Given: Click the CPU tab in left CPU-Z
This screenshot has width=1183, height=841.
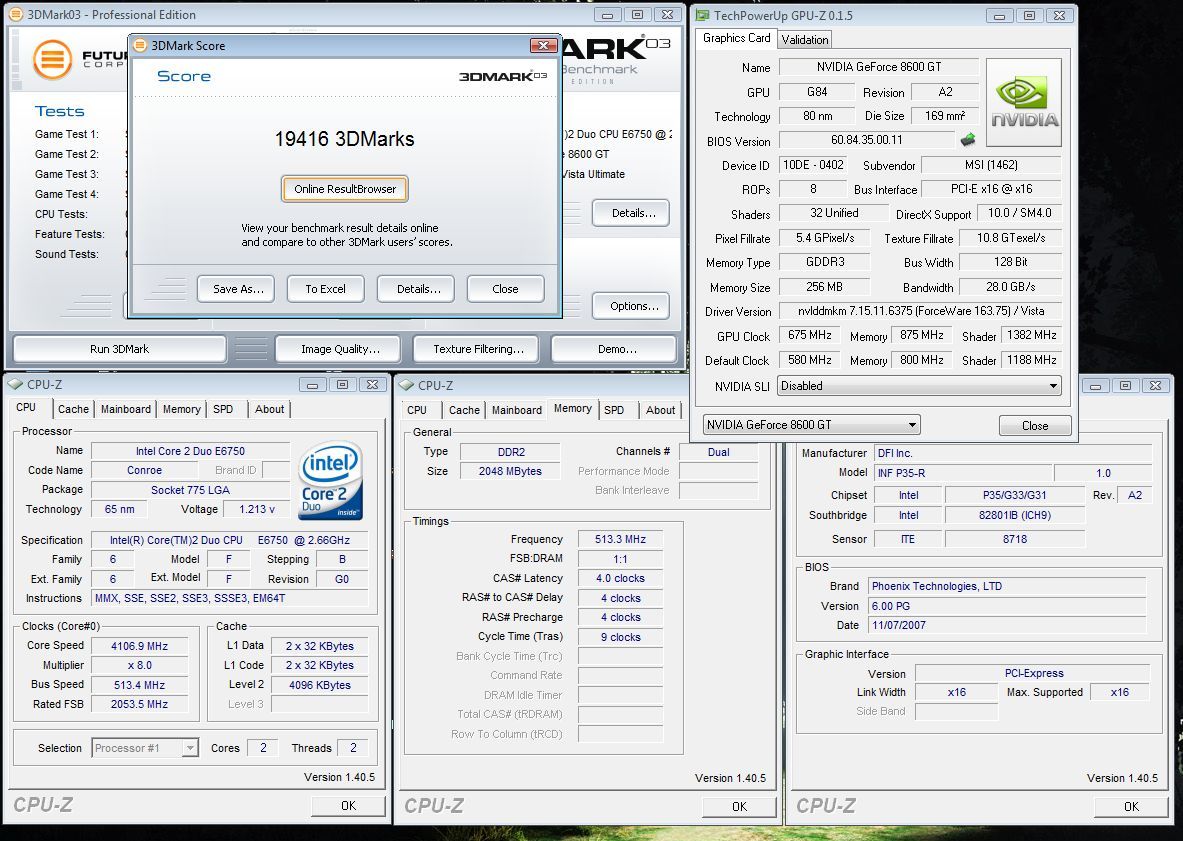Looking at the screenshot, I should pyautogui.click(x=26, y=407).
